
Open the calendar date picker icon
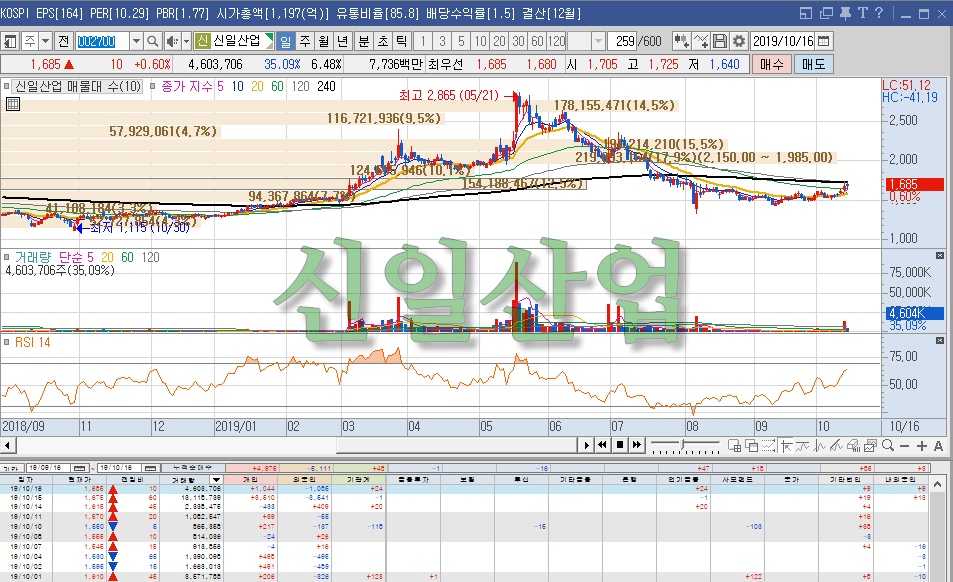tap(824, 41)
